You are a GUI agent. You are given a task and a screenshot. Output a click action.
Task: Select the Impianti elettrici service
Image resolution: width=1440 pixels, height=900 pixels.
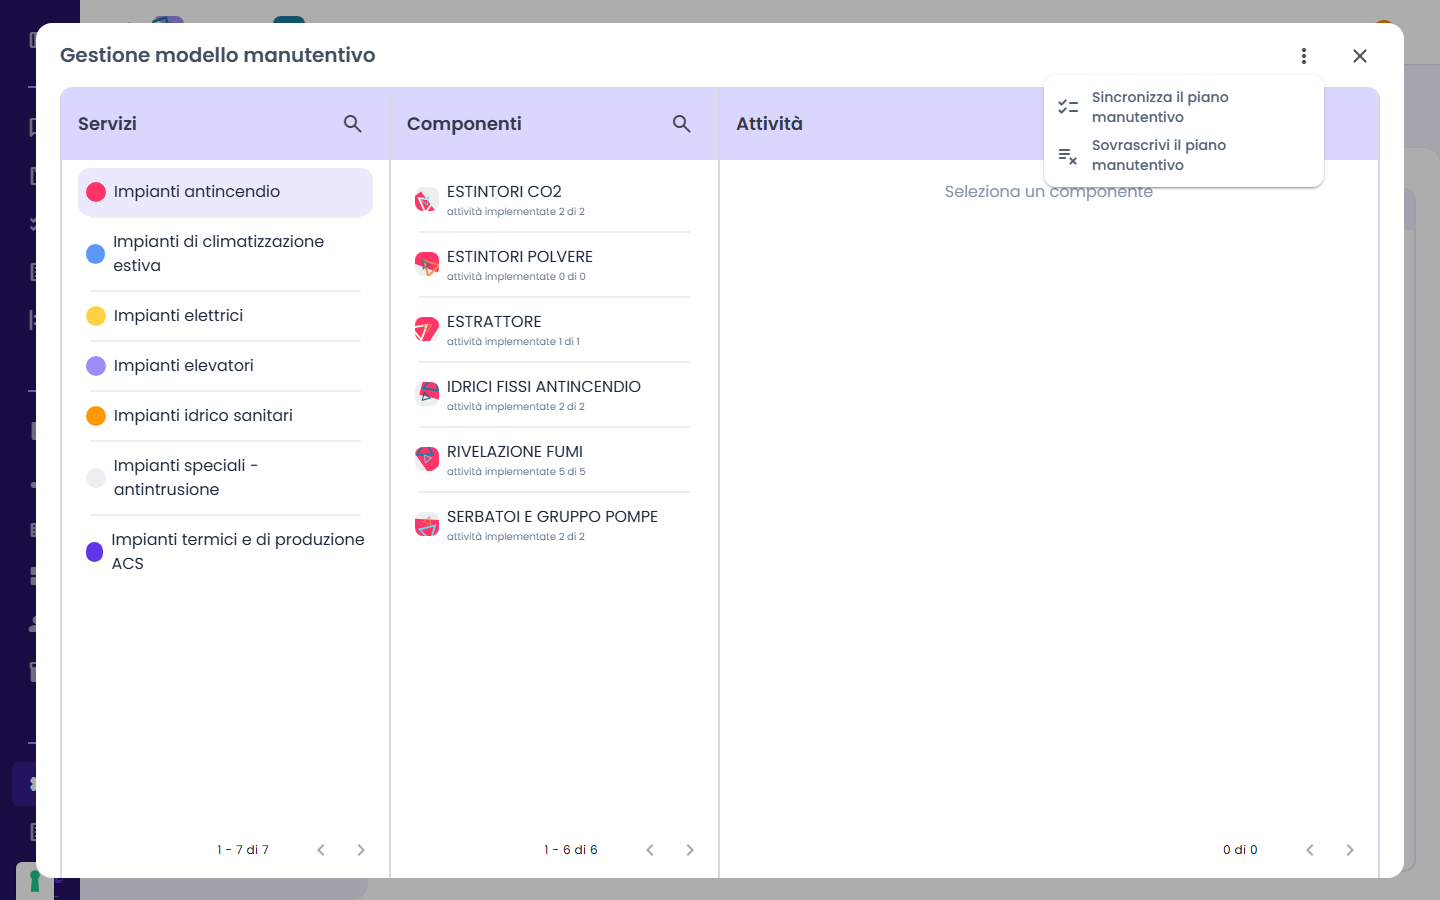point(225,316)
